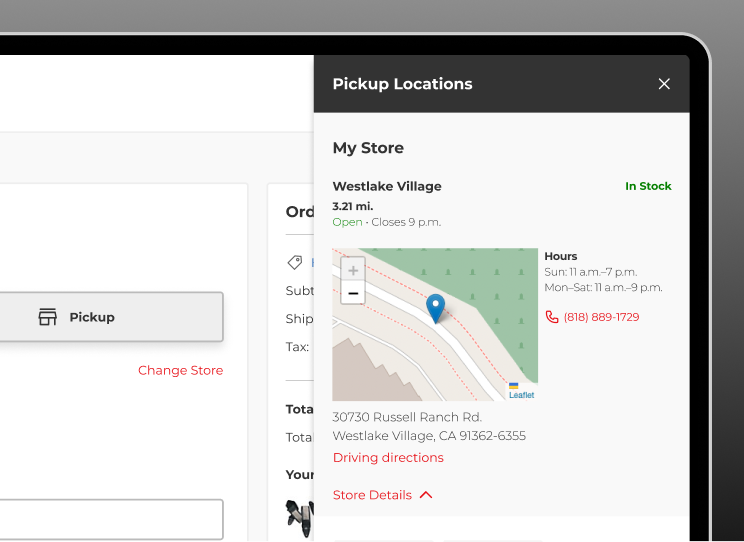Click the Store Details label
744x542 pixels.
pos(372,495)
